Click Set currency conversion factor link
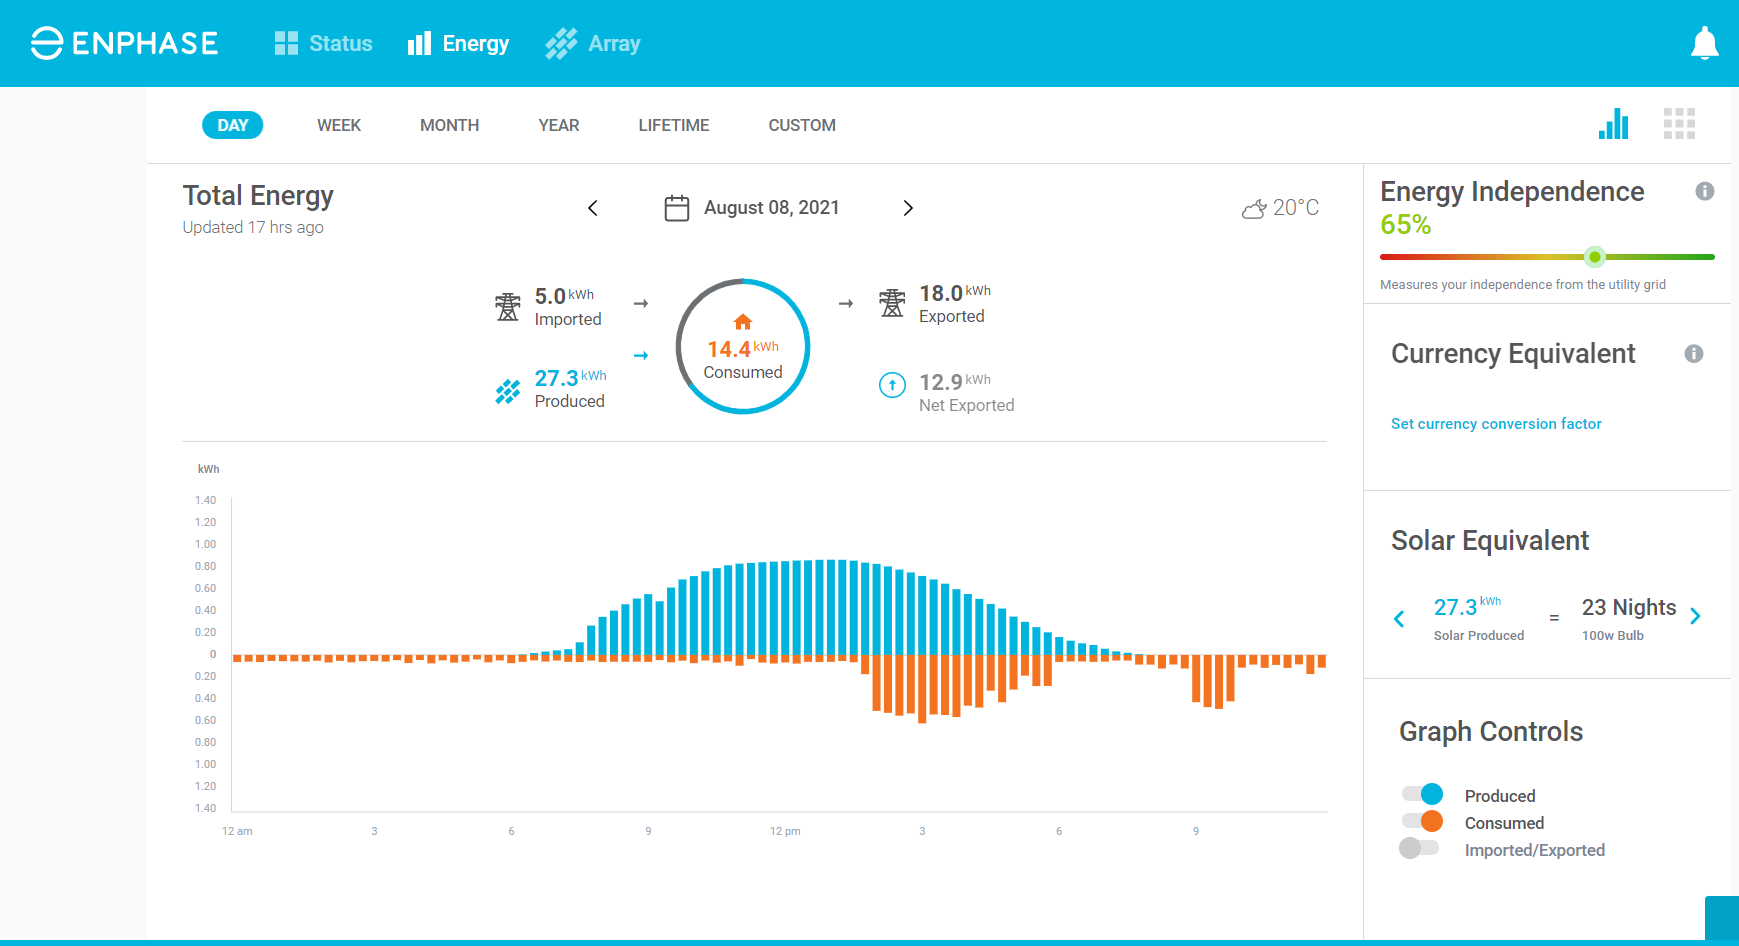The image size is (1739, 946). click(x=1496, y=424)
